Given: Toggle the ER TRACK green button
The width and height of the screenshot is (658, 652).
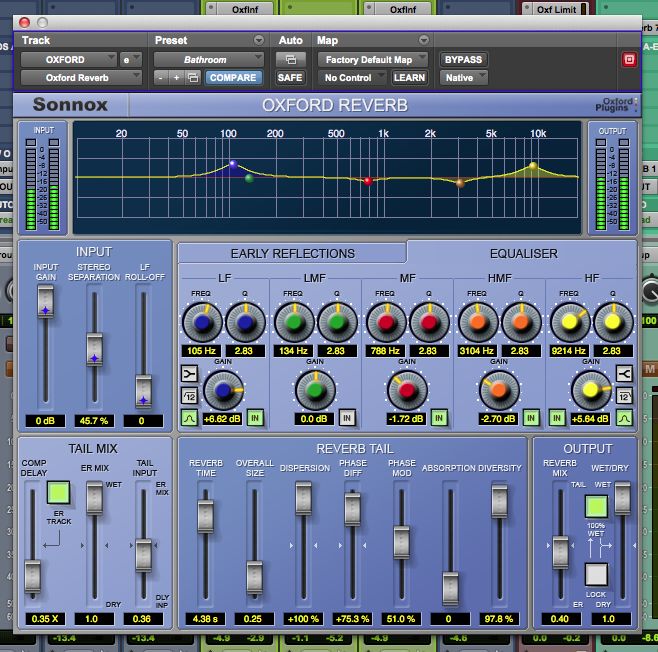Looking at the screenshot, I should pyautogui.click(x=58, y=493).
